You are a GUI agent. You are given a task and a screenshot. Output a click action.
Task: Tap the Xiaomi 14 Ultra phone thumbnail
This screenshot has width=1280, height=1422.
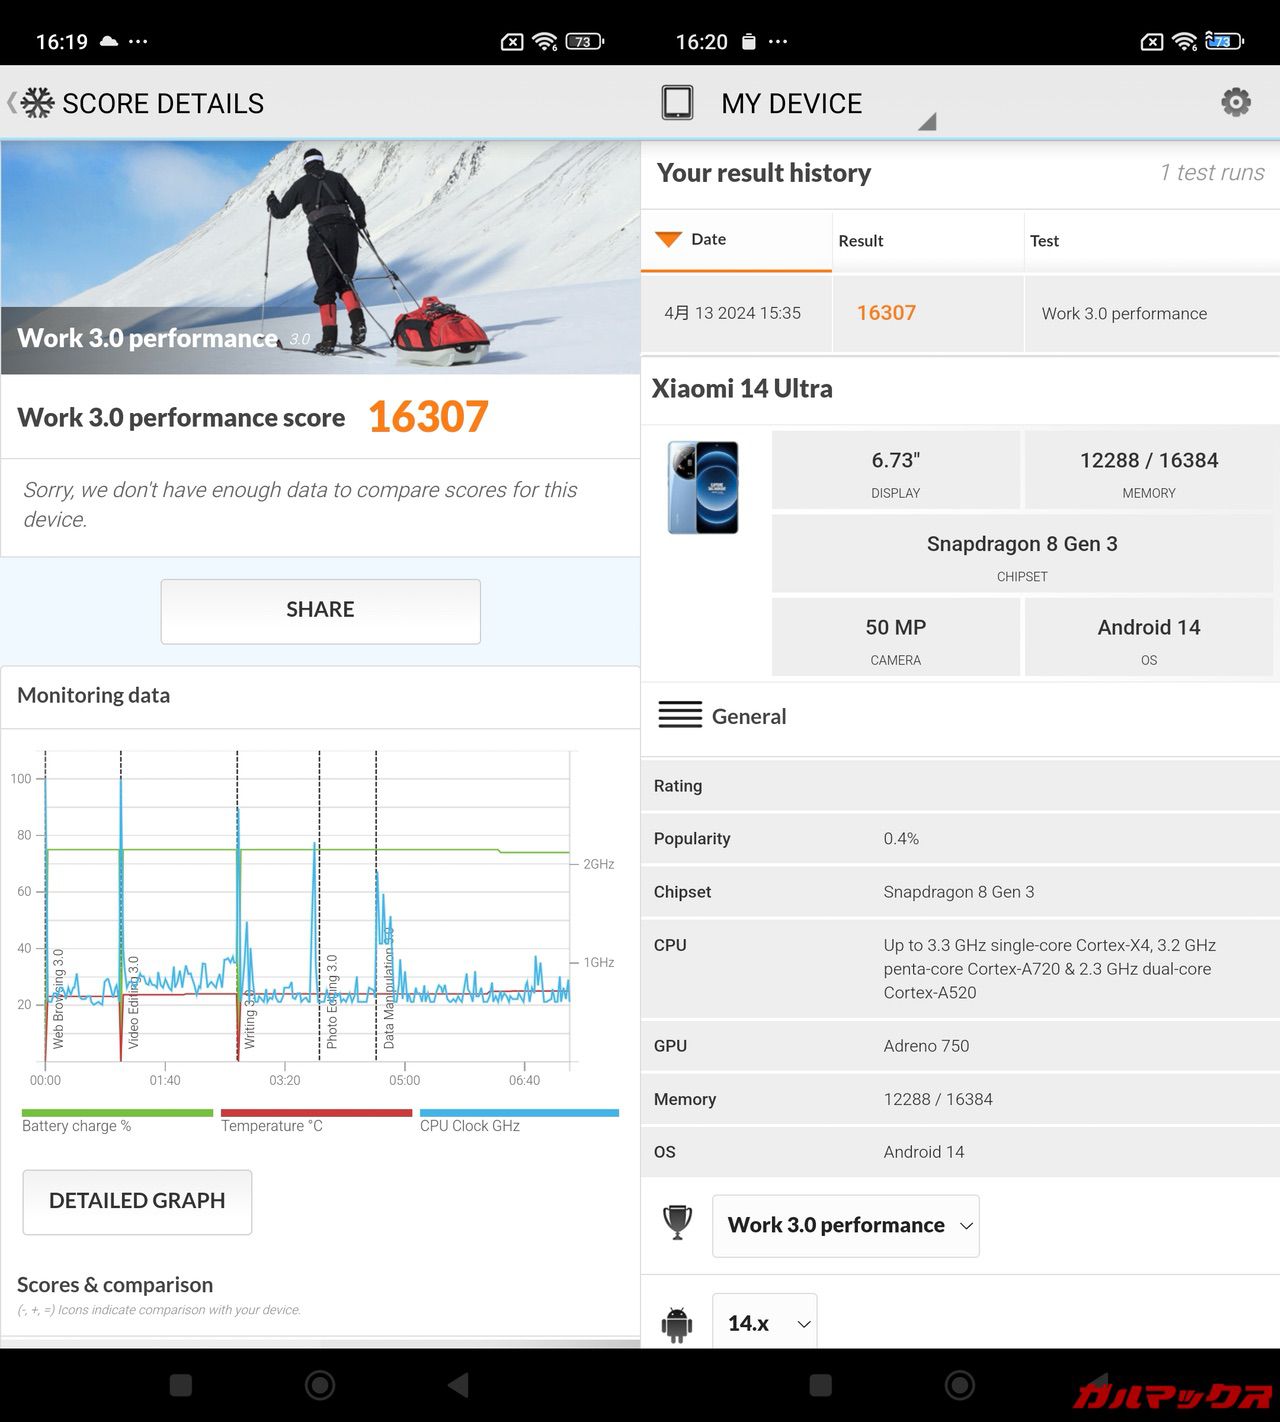[x=704, y=487]
